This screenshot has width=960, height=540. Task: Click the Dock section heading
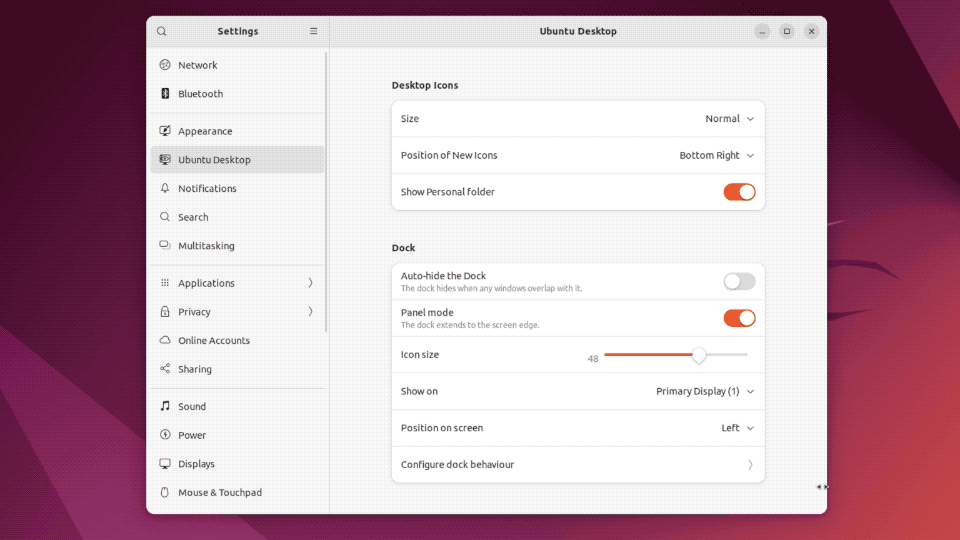pyautogui.click(x=403, y=248)
